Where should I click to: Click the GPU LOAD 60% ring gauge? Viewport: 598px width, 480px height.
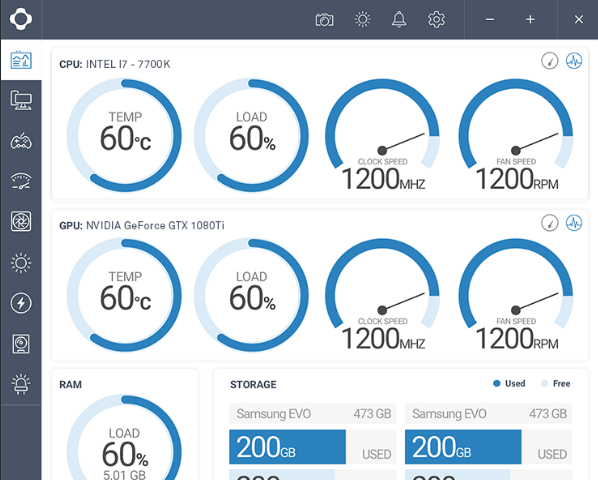[251, 295]
